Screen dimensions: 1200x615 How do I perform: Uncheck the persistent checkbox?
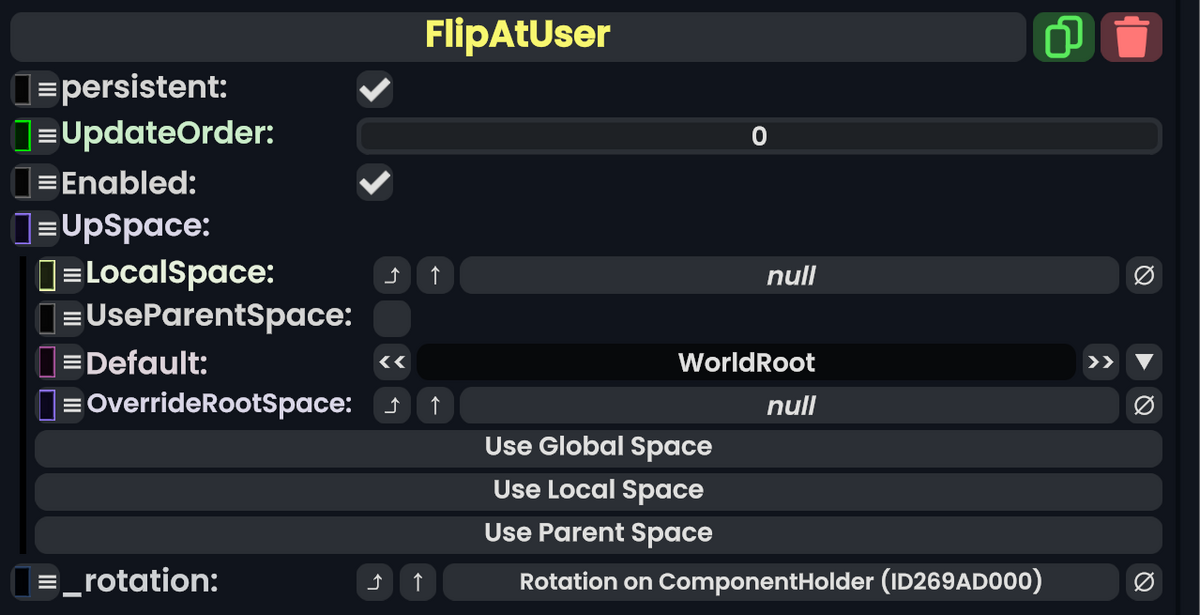(375, 90)
